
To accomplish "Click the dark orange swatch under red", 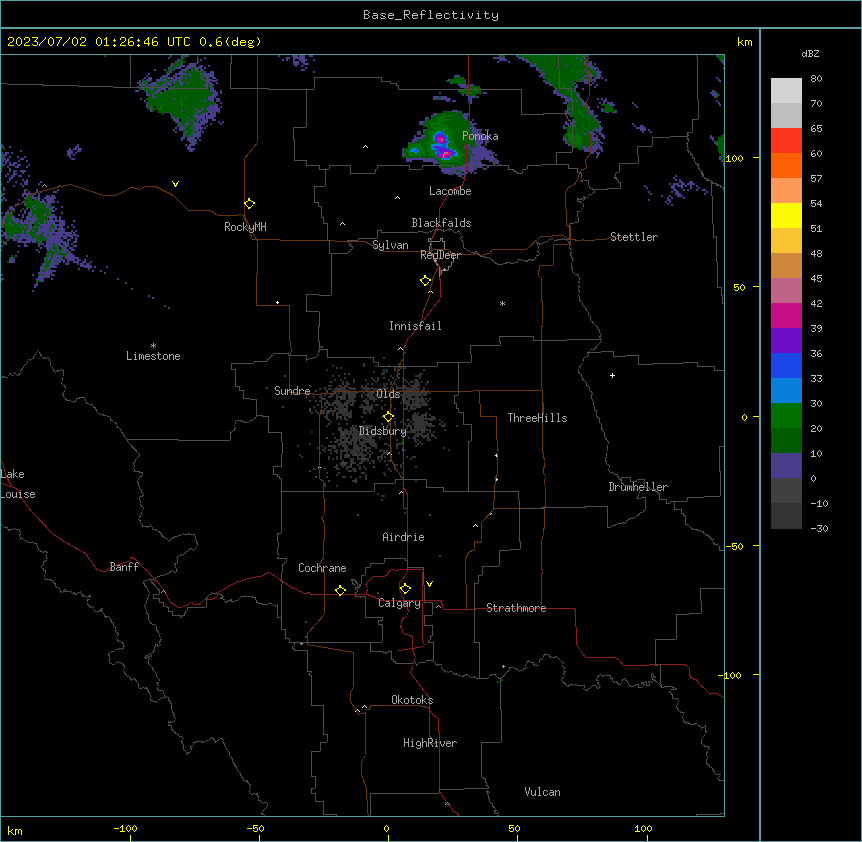I will point(786,166).
